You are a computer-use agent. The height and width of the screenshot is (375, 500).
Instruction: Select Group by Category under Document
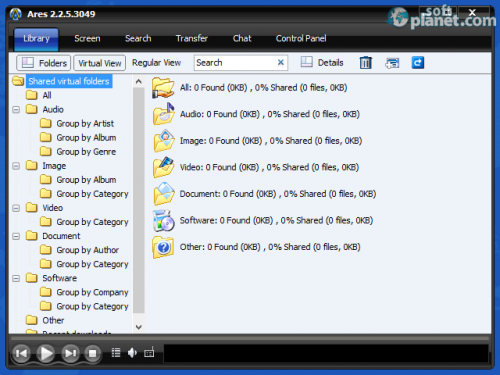tap(92, 264)
